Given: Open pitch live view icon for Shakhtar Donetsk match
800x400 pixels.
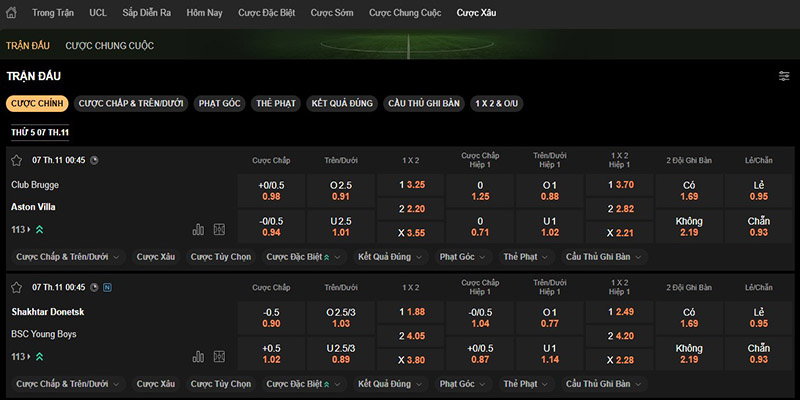Looking at the screenshot, I should (219, 356).
